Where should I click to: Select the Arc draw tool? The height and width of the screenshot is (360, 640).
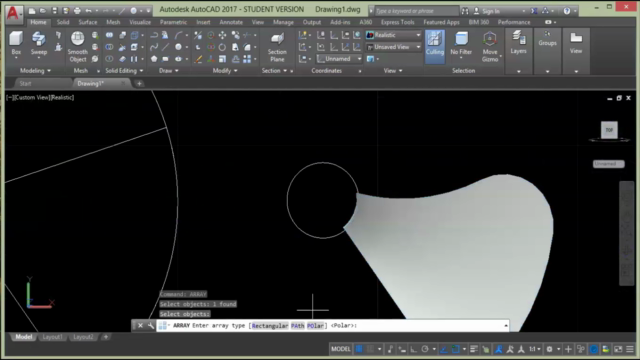(x=178, y=35)
